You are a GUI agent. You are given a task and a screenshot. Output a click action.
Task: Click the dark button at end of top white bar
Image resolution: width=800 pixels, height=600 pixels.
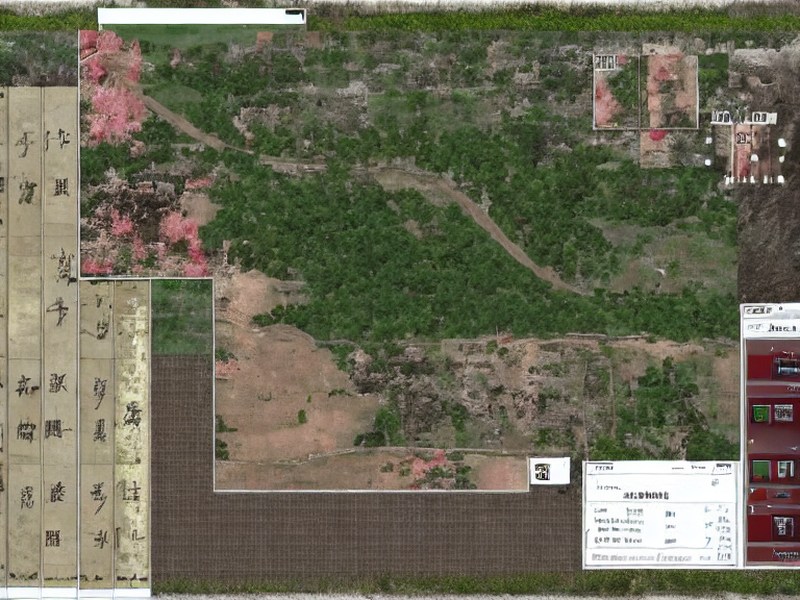coord(295,14)
